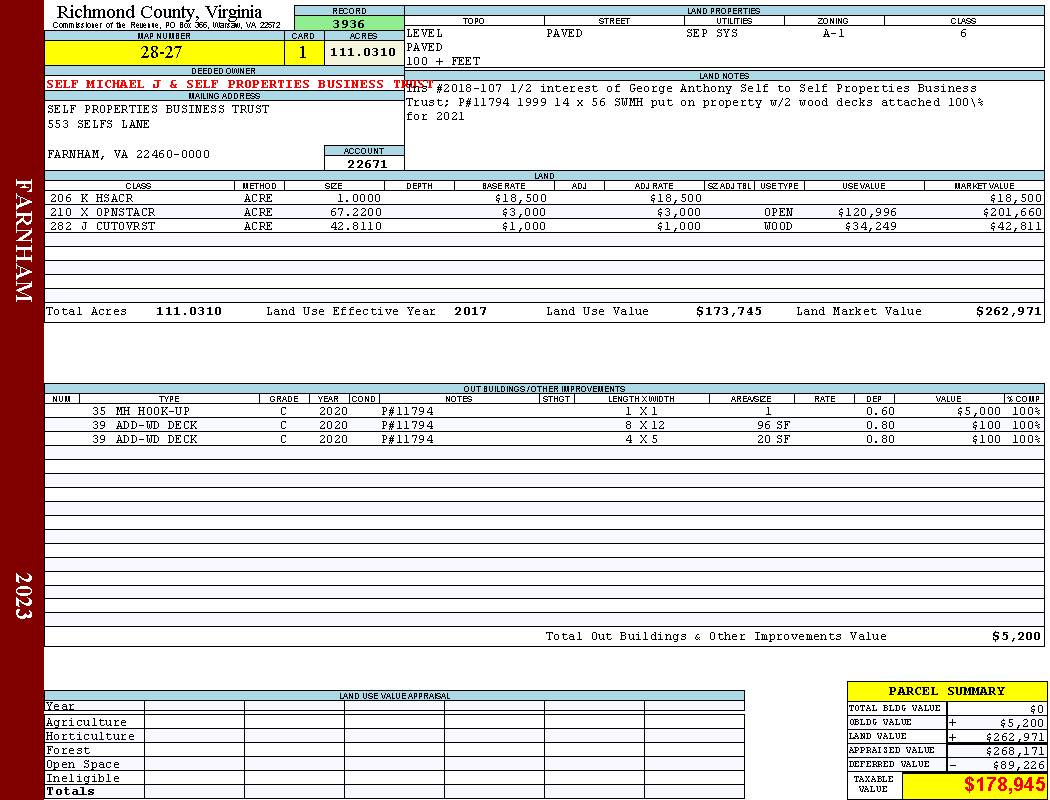Click the WOOD use type cell
The height and width of the screenshot is (800, 1050).
pyautogui.click(x=778, y=226)
